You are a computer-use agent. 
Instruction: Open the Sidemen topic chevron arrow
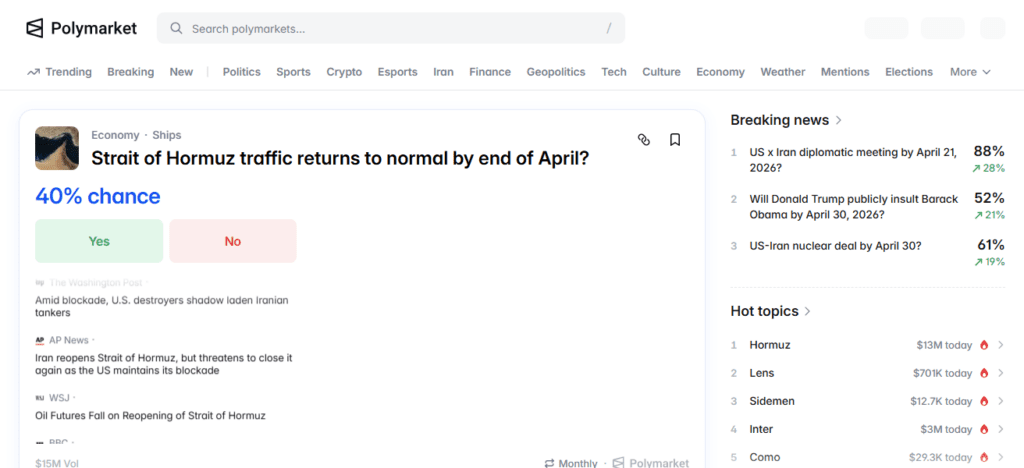1000,401
